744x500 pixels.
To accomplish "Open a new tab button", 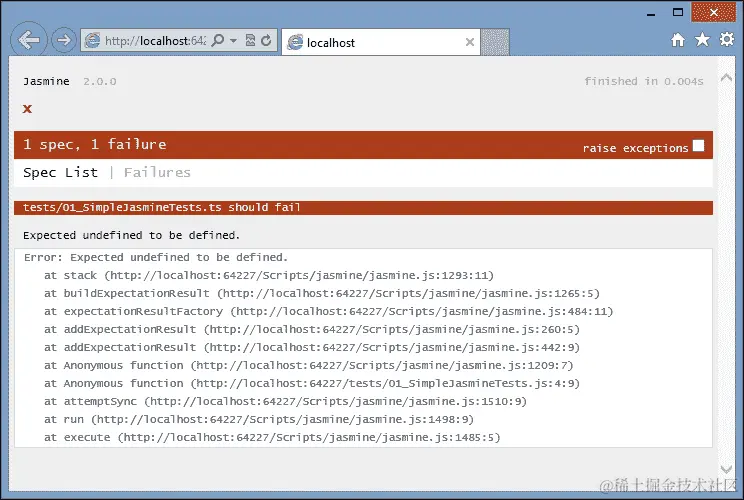I will 495,42.
